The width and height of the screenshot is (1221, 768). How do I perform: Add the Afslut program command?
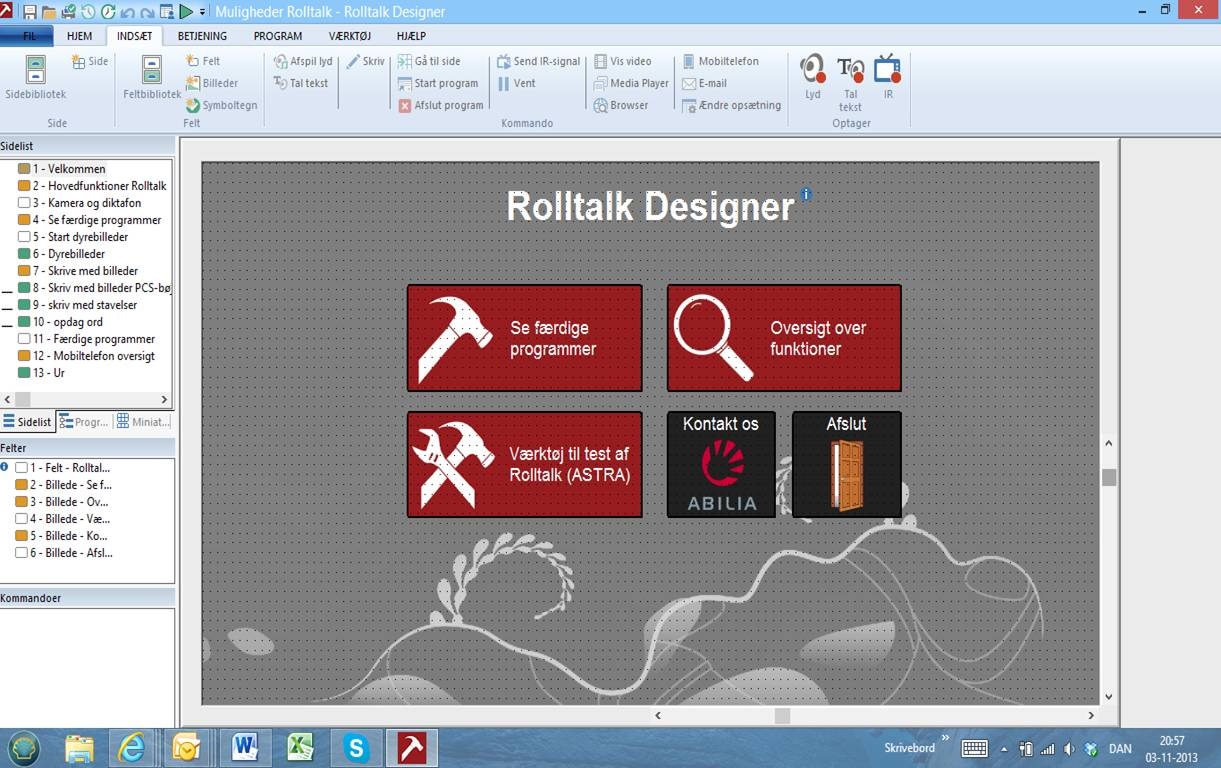441,105
